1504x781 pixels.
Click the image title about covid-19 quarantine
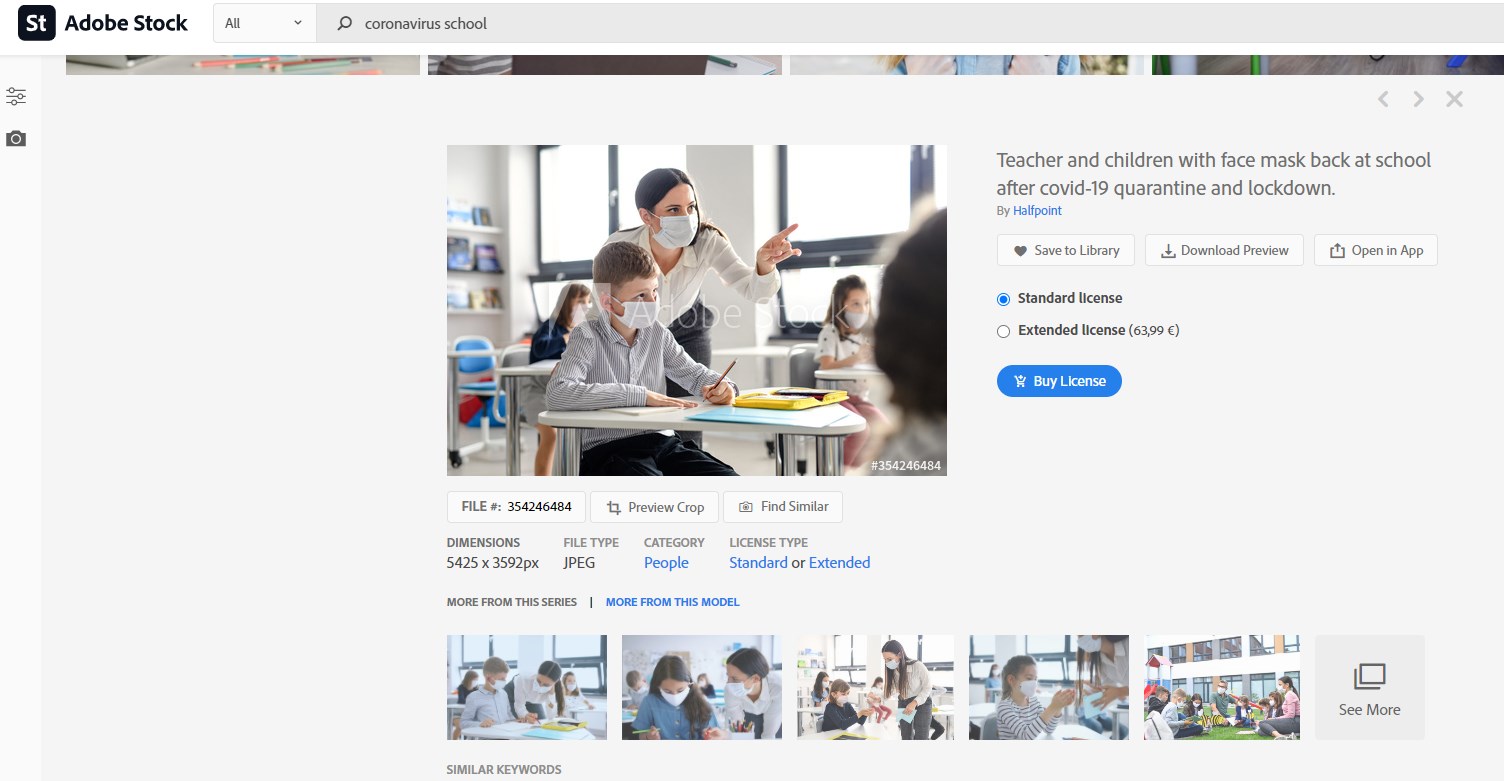1214,174
